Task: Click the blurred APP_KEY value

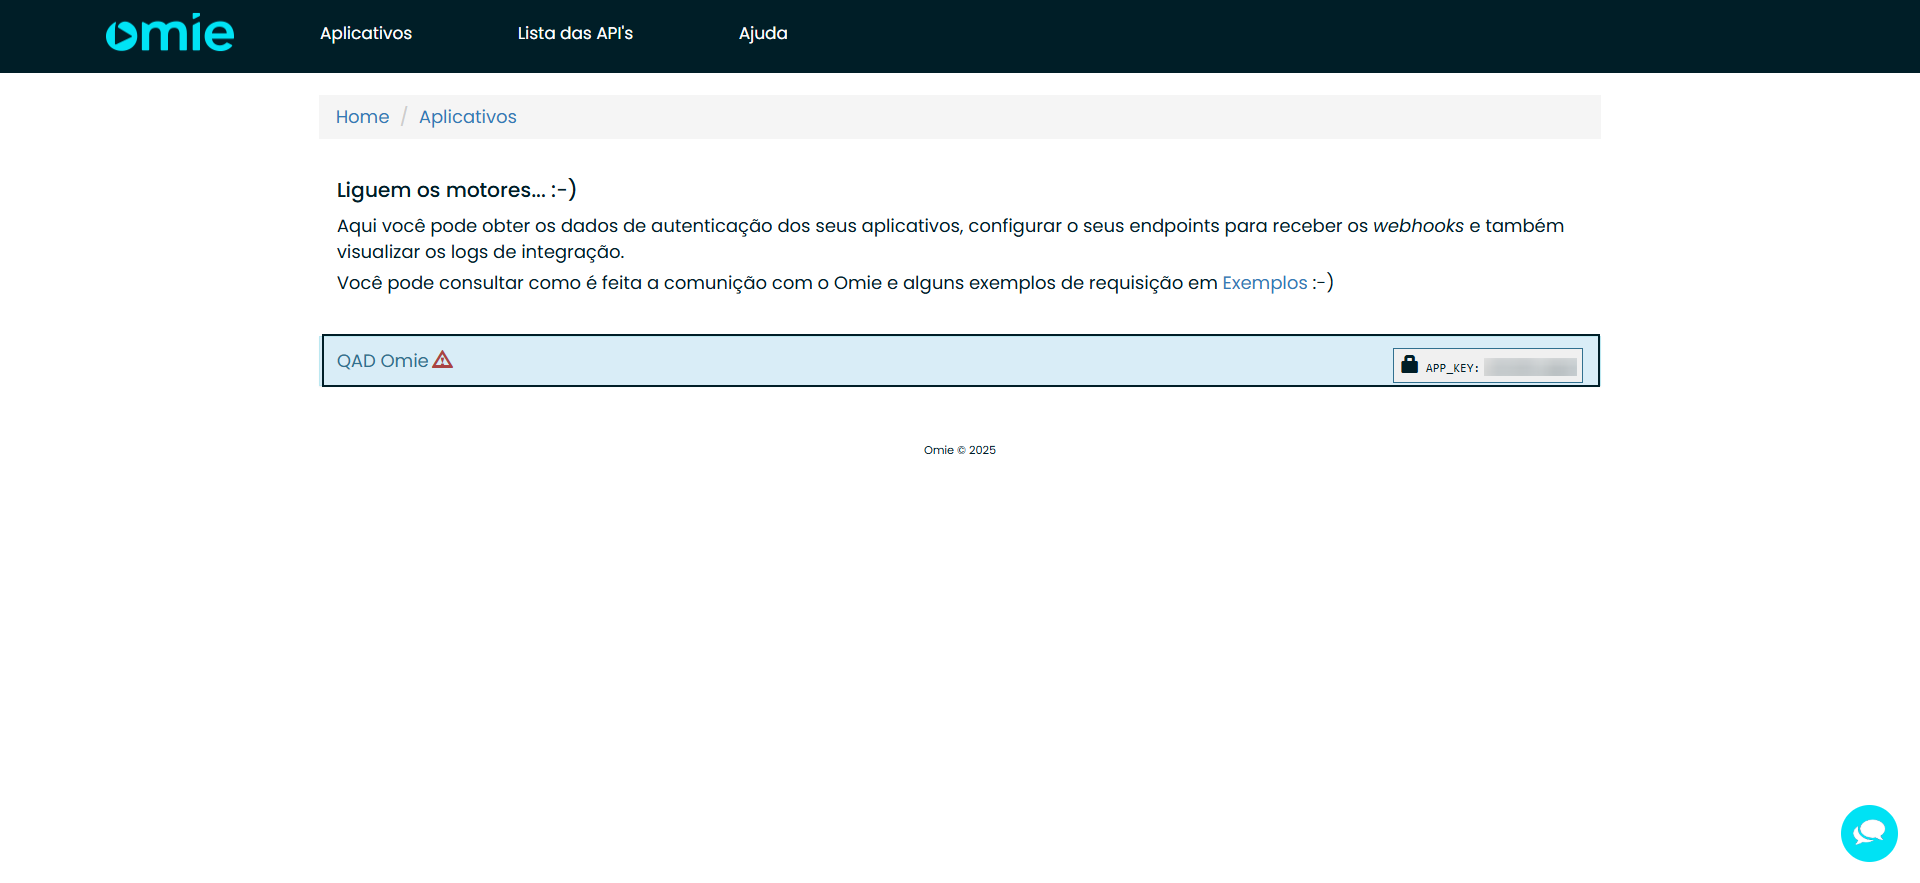Action: pos(1530,367)
